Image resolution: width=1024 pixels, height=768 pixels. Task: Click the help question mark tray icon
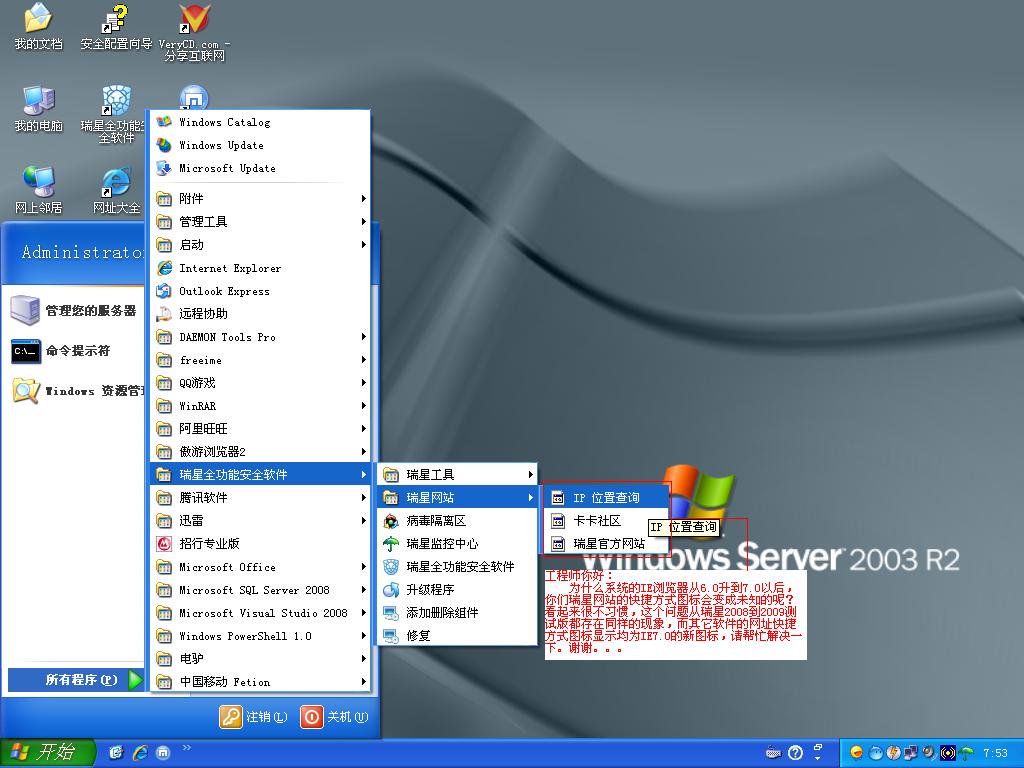click(796, 752)
